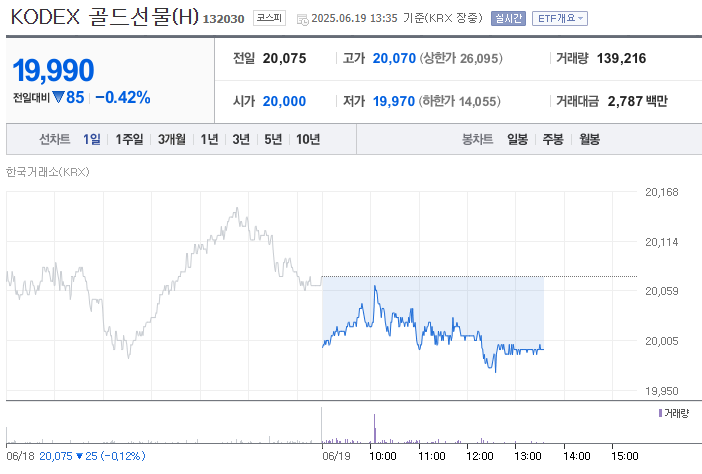
Task: Click the stock code 132030
Action: pyautogui.click(x=223, y=19)
